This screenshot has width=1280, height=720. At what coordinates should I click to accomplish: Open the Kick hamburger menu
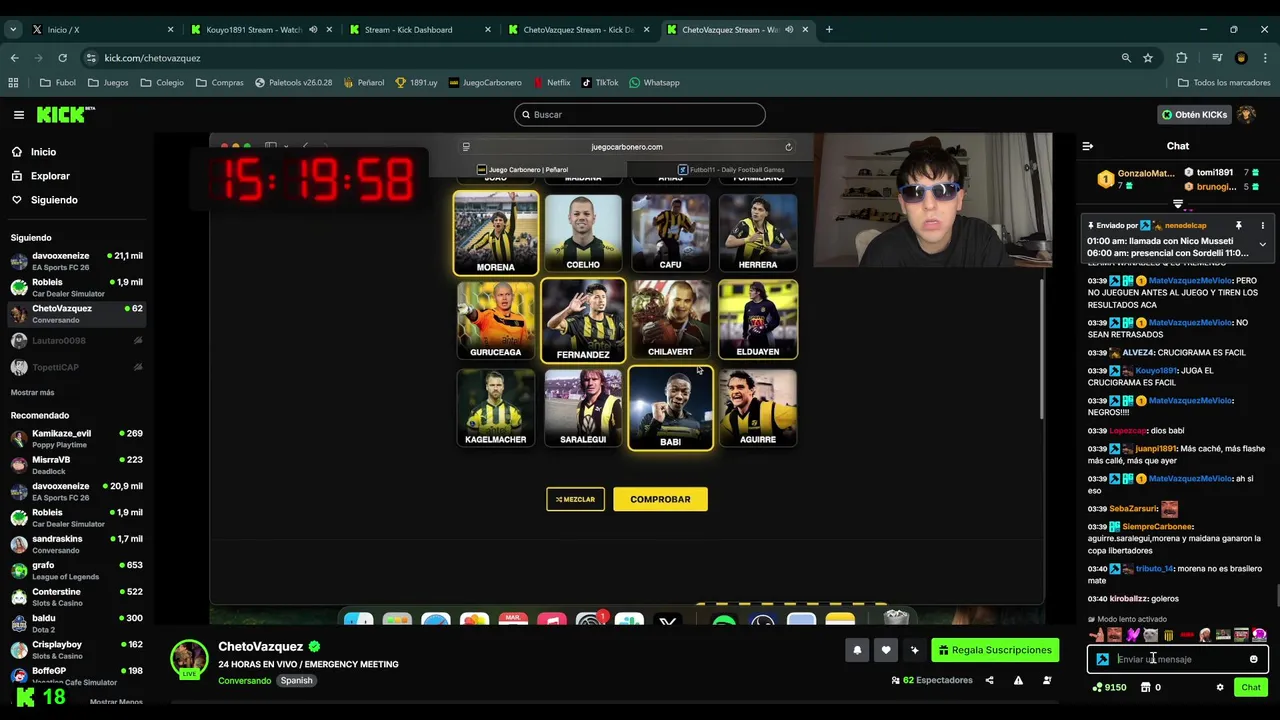click(18, 115)
